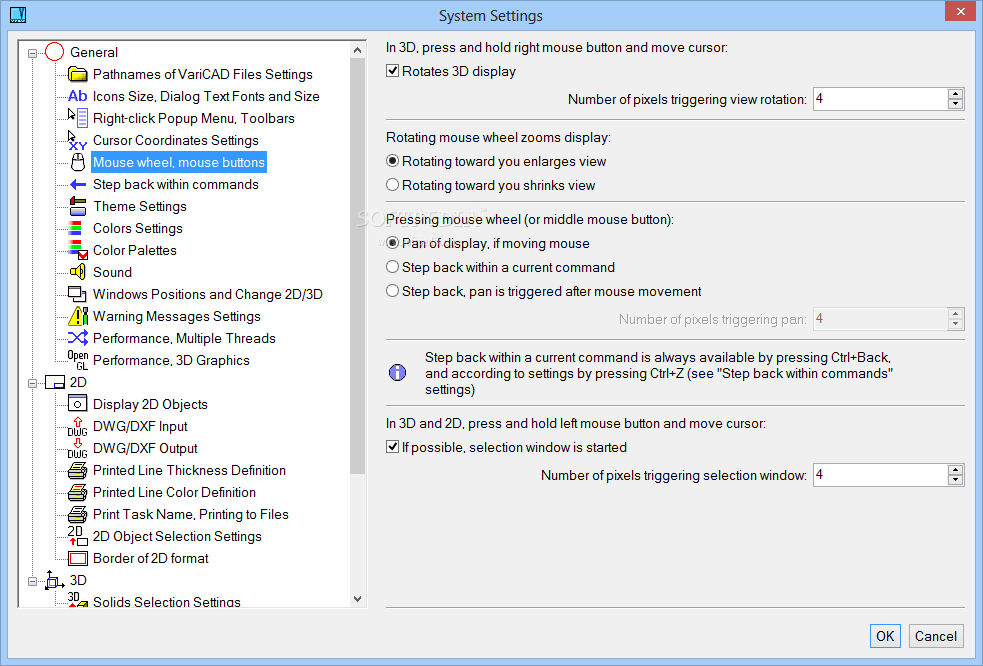Select Rotating toward you shrinks view
The width and height of the screenshot is (983, 666).
[392, 185]
